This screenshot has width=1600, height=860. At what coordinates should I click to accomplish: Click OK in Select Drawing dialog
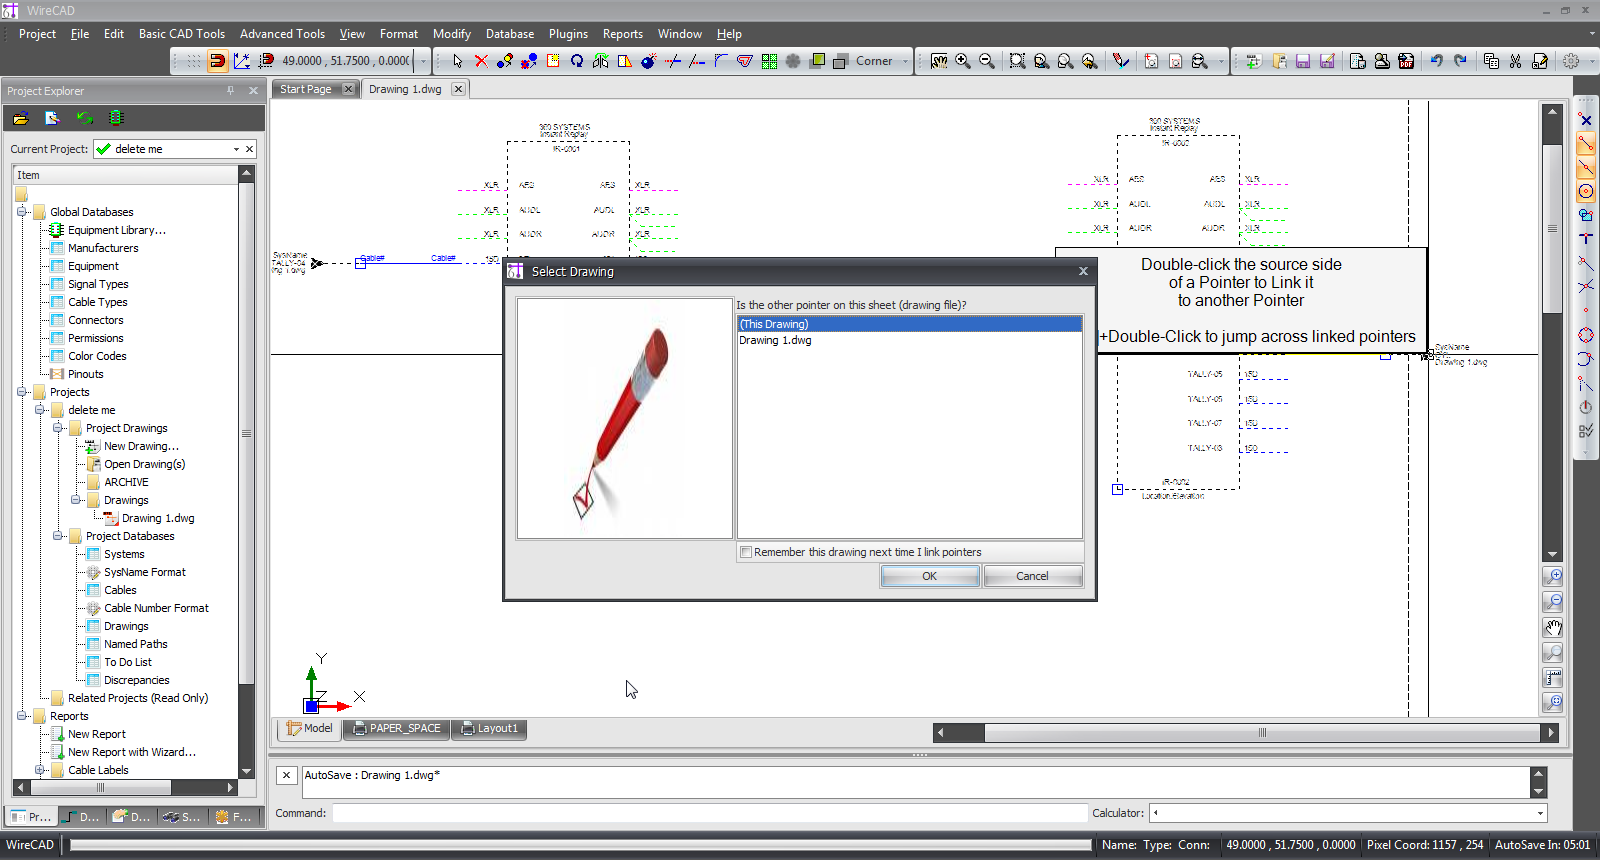[x=930, y=576]
